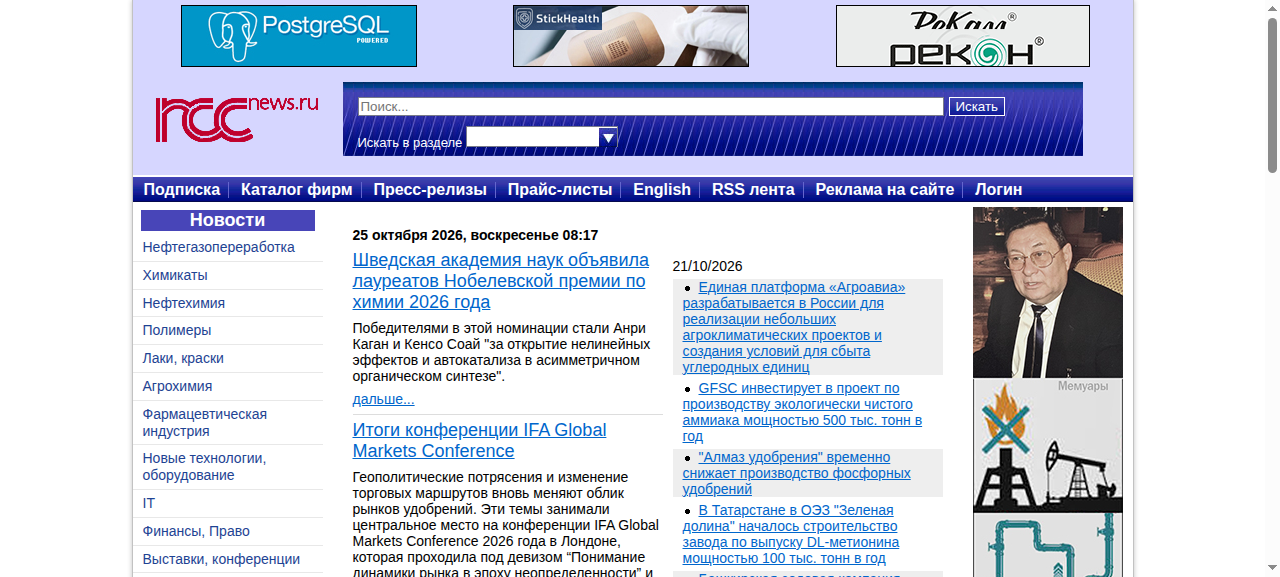Open the Татарстан DL-метионин plant link
This screenshot has height=577, width=1280.
[791, 534]
